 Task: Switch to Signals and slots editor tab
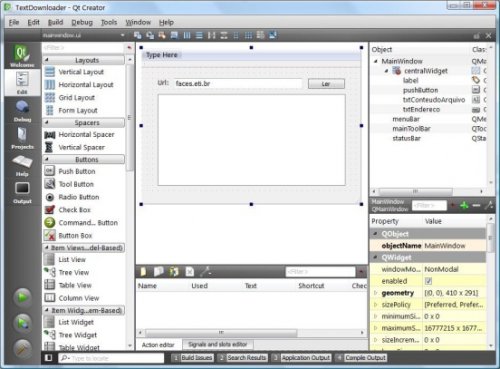[218, 344]
